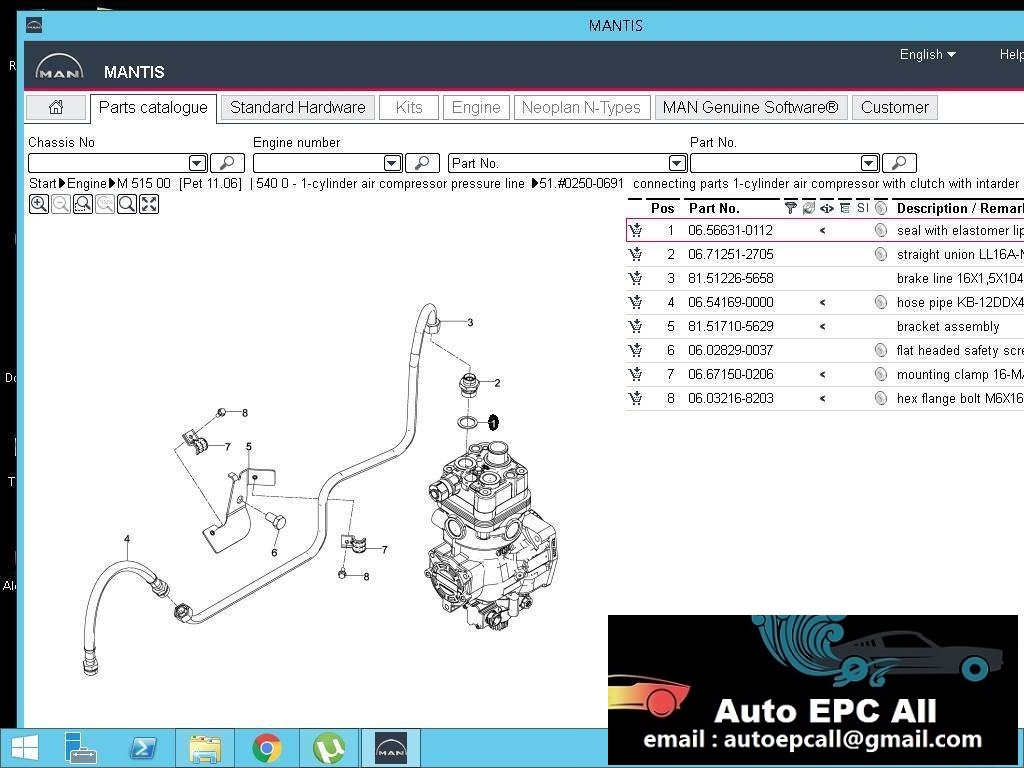
Task: Activate the zoom-to-selection rectangle tool
Action: click(83, 203)
